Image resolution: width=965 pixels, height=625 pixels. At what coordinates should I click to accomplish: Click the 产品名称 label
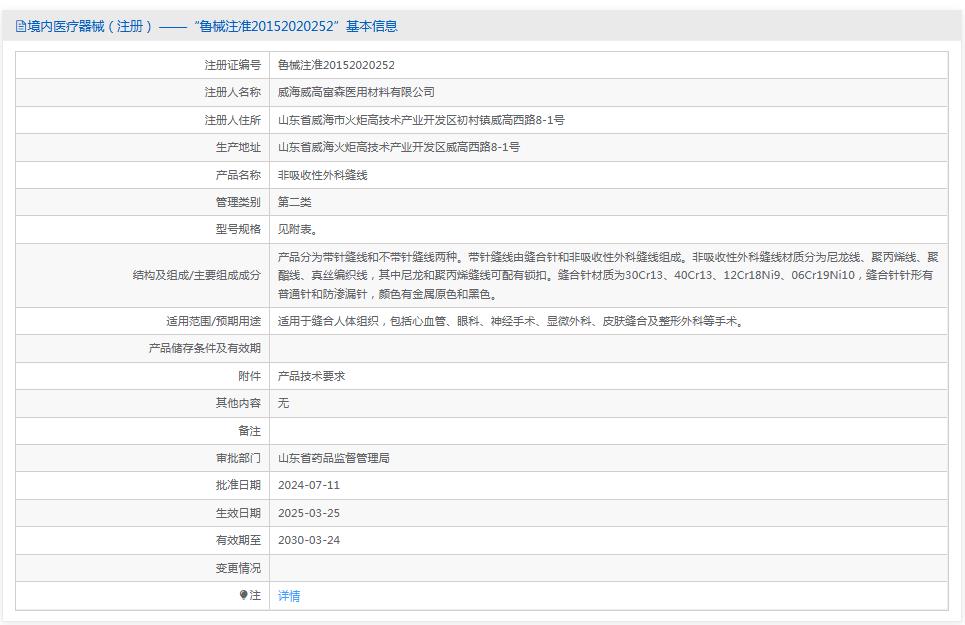(238, 175)
